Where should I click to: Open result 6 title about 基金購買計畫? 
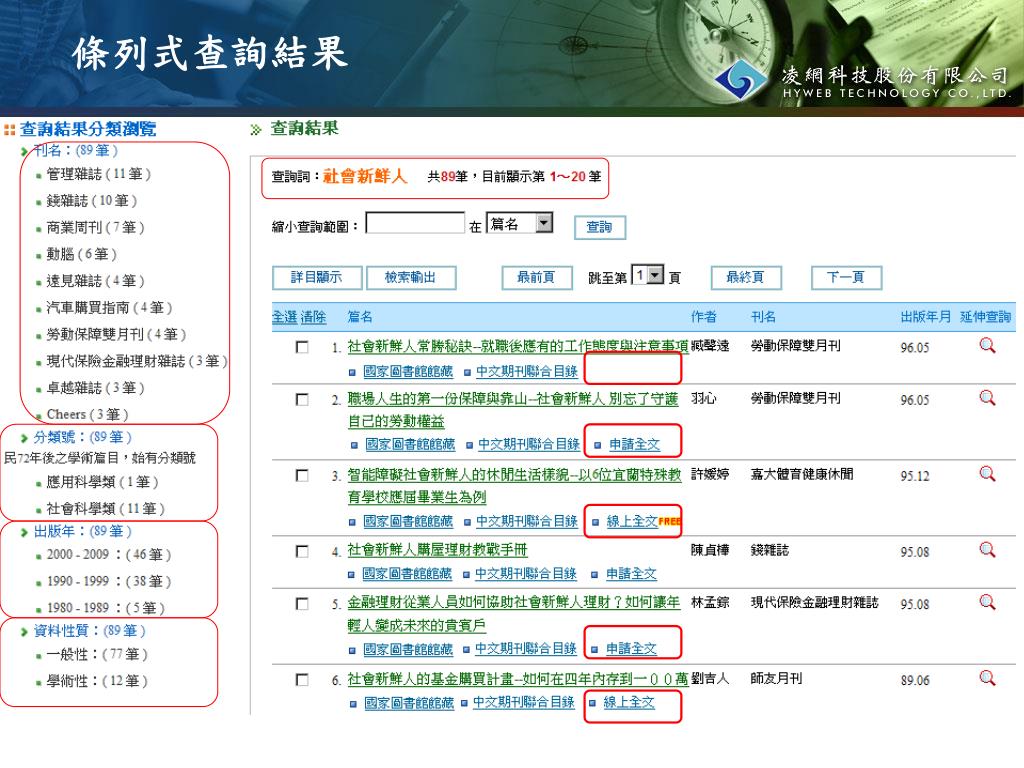(x=518, y=679)
